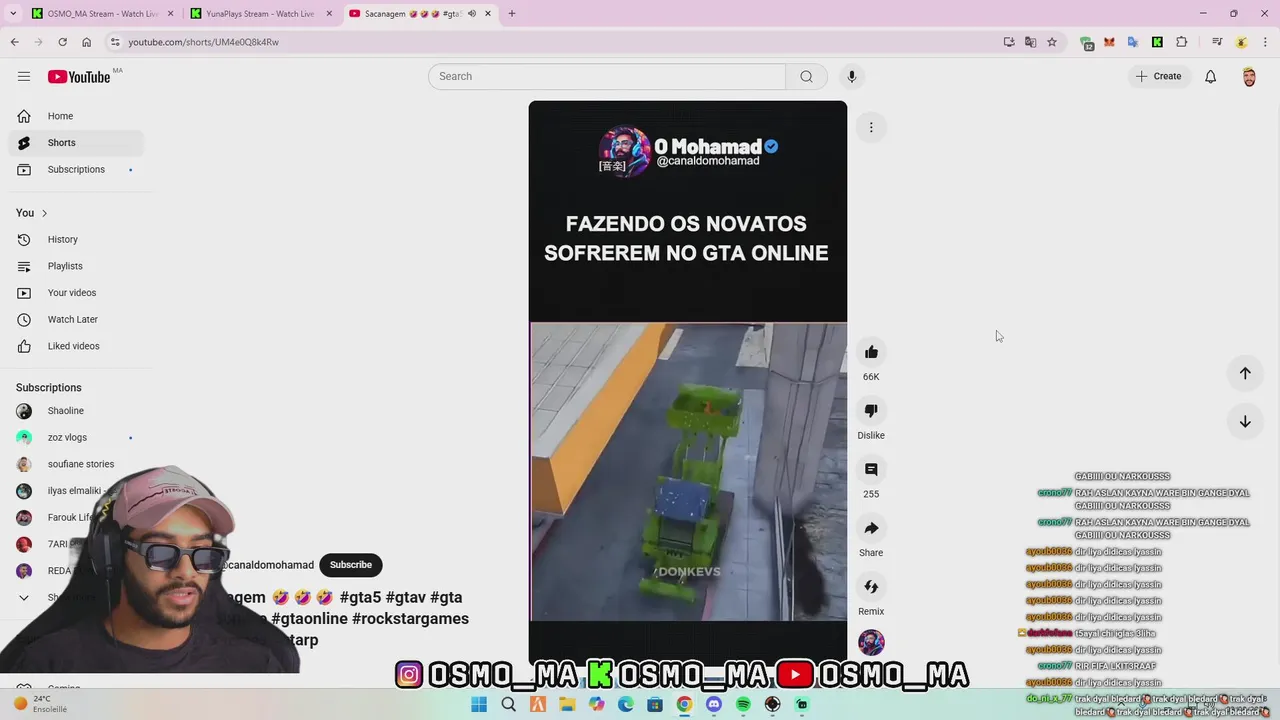Open the Shaoline subscription channel
The width and height of the screenshot is (1280, 720).
coord(76,411)
